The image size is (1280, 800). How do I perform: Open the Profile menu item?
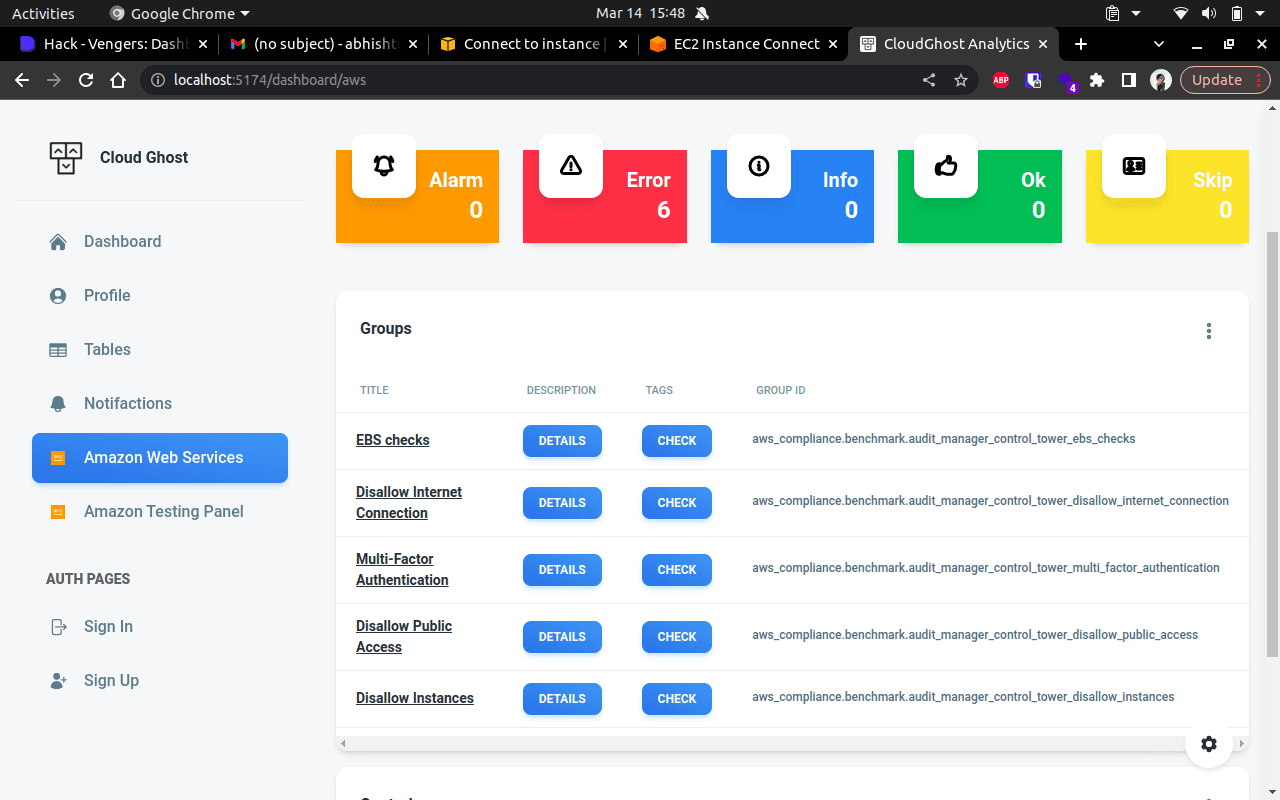160,296
